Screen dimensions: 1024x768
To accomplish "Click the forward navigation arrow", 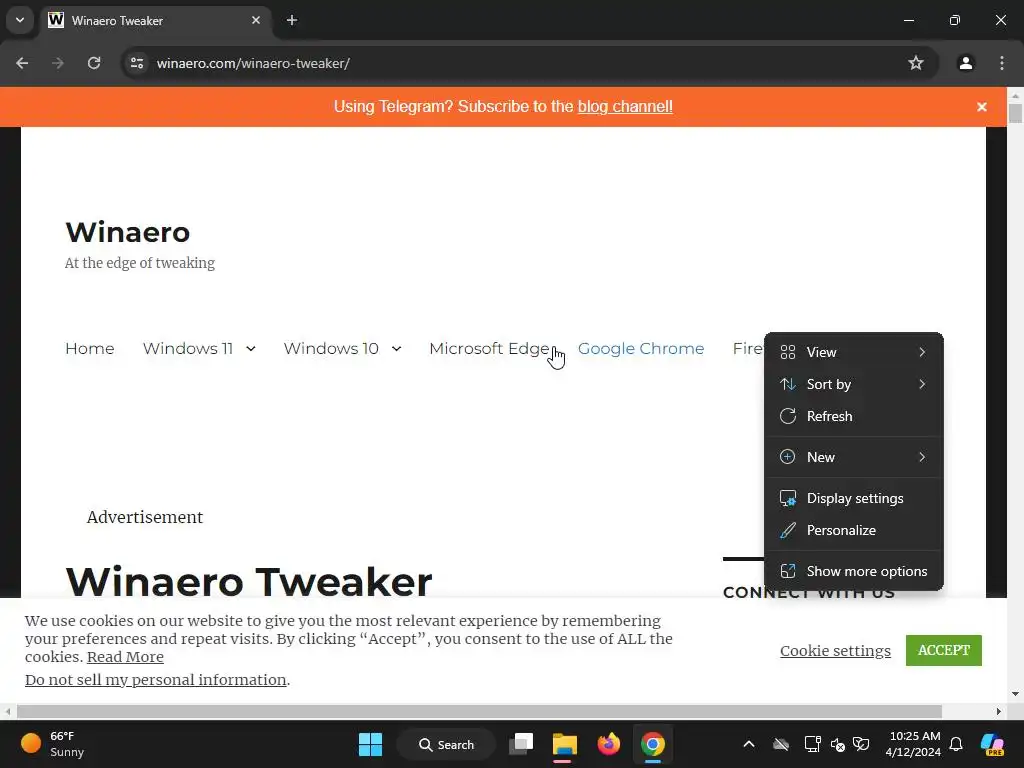I will click(x=58, y=63).
